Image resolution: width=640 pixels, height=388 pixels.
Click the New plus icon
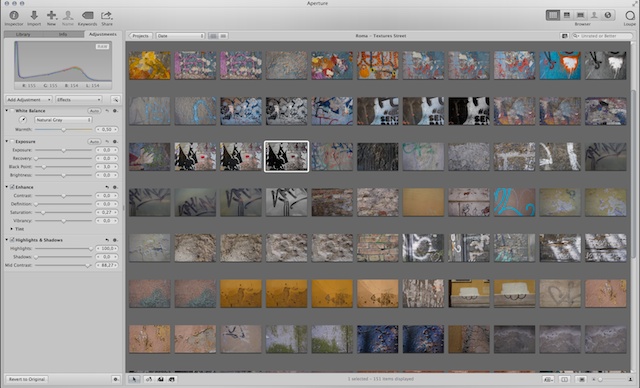coord(51,16)
